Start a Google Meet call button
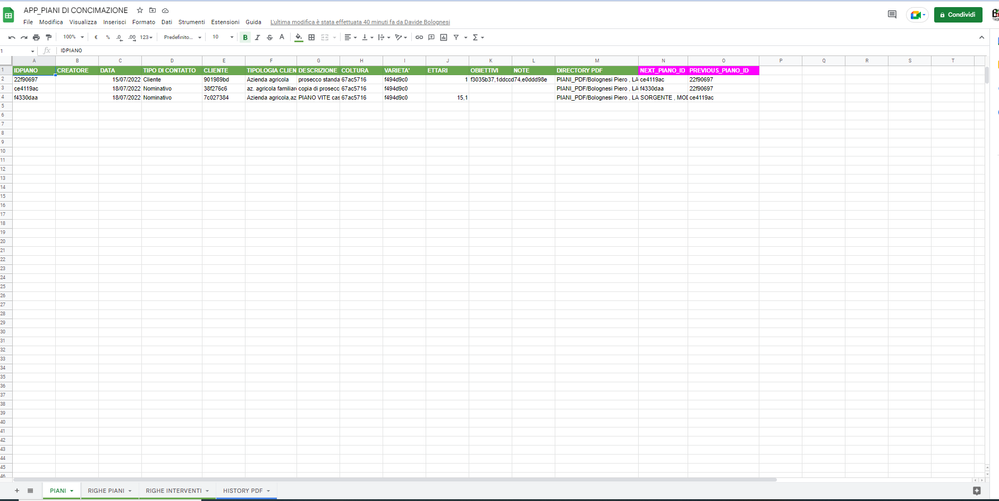999x501 pixels. pos(917,15)
